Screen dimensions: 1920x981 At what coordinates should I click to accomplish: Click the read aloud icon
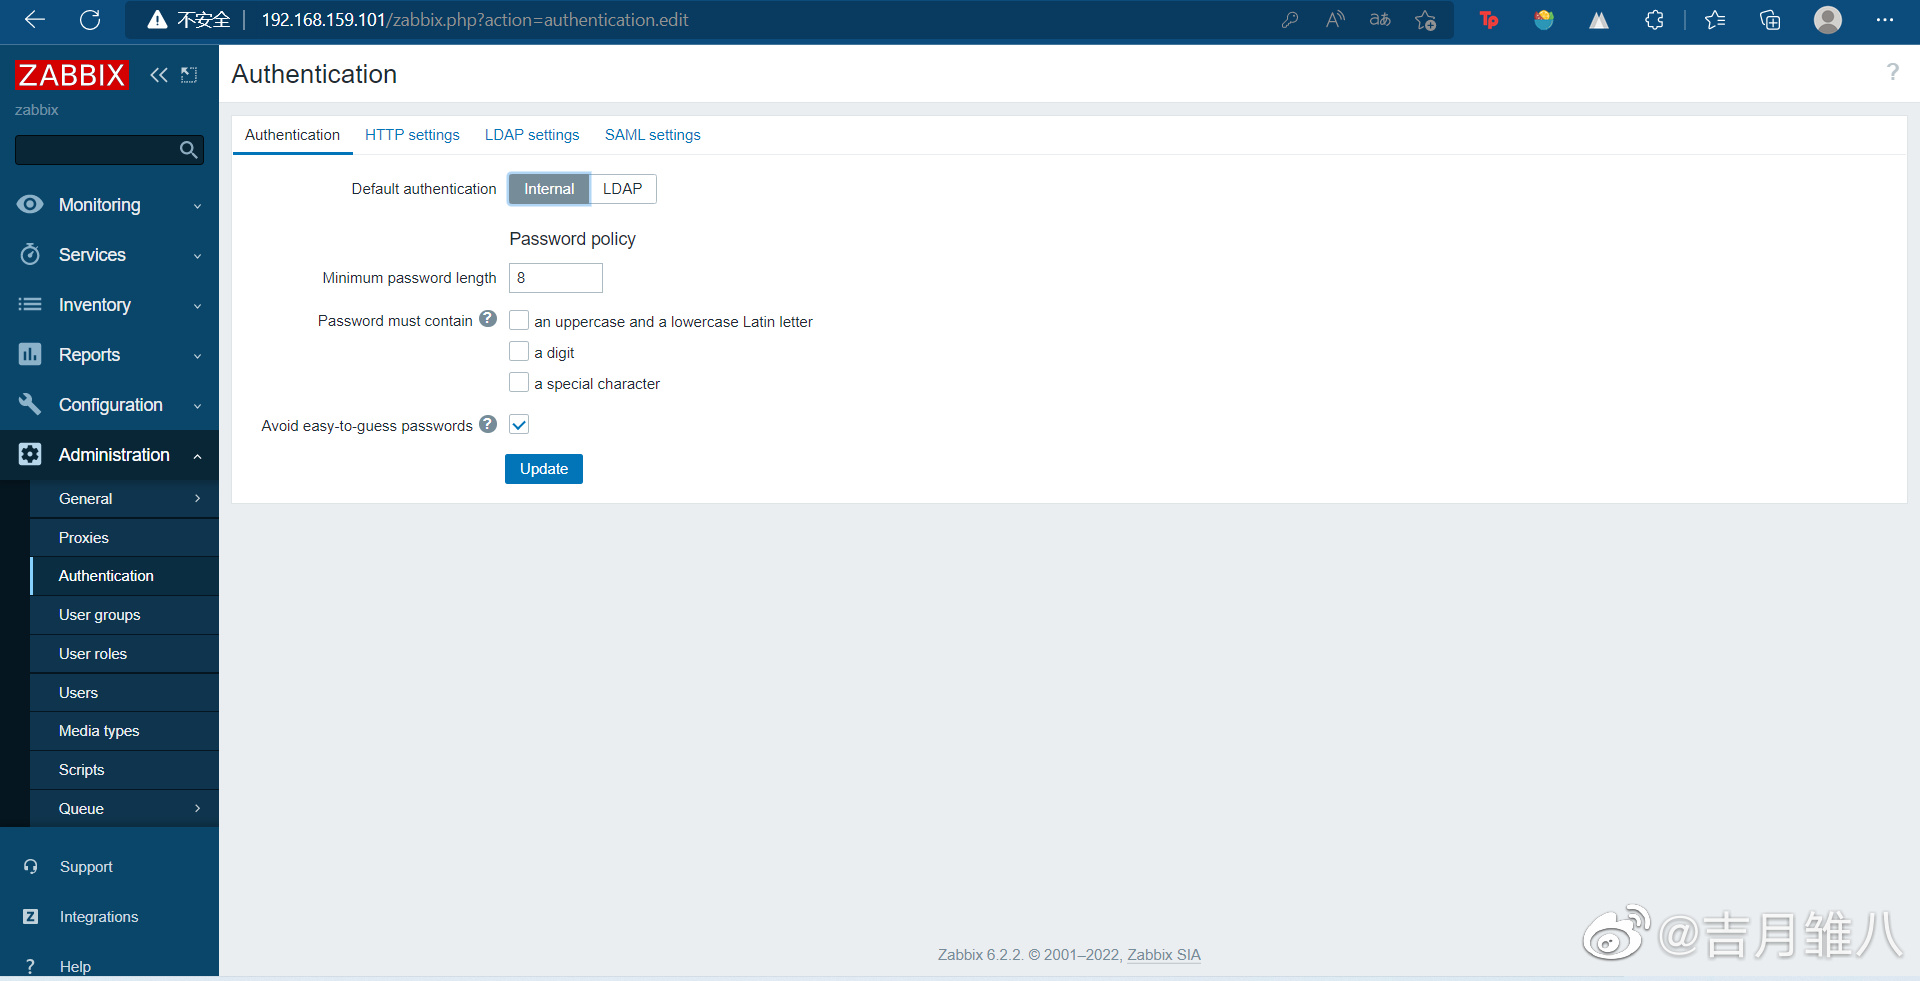pos(1335,20)
